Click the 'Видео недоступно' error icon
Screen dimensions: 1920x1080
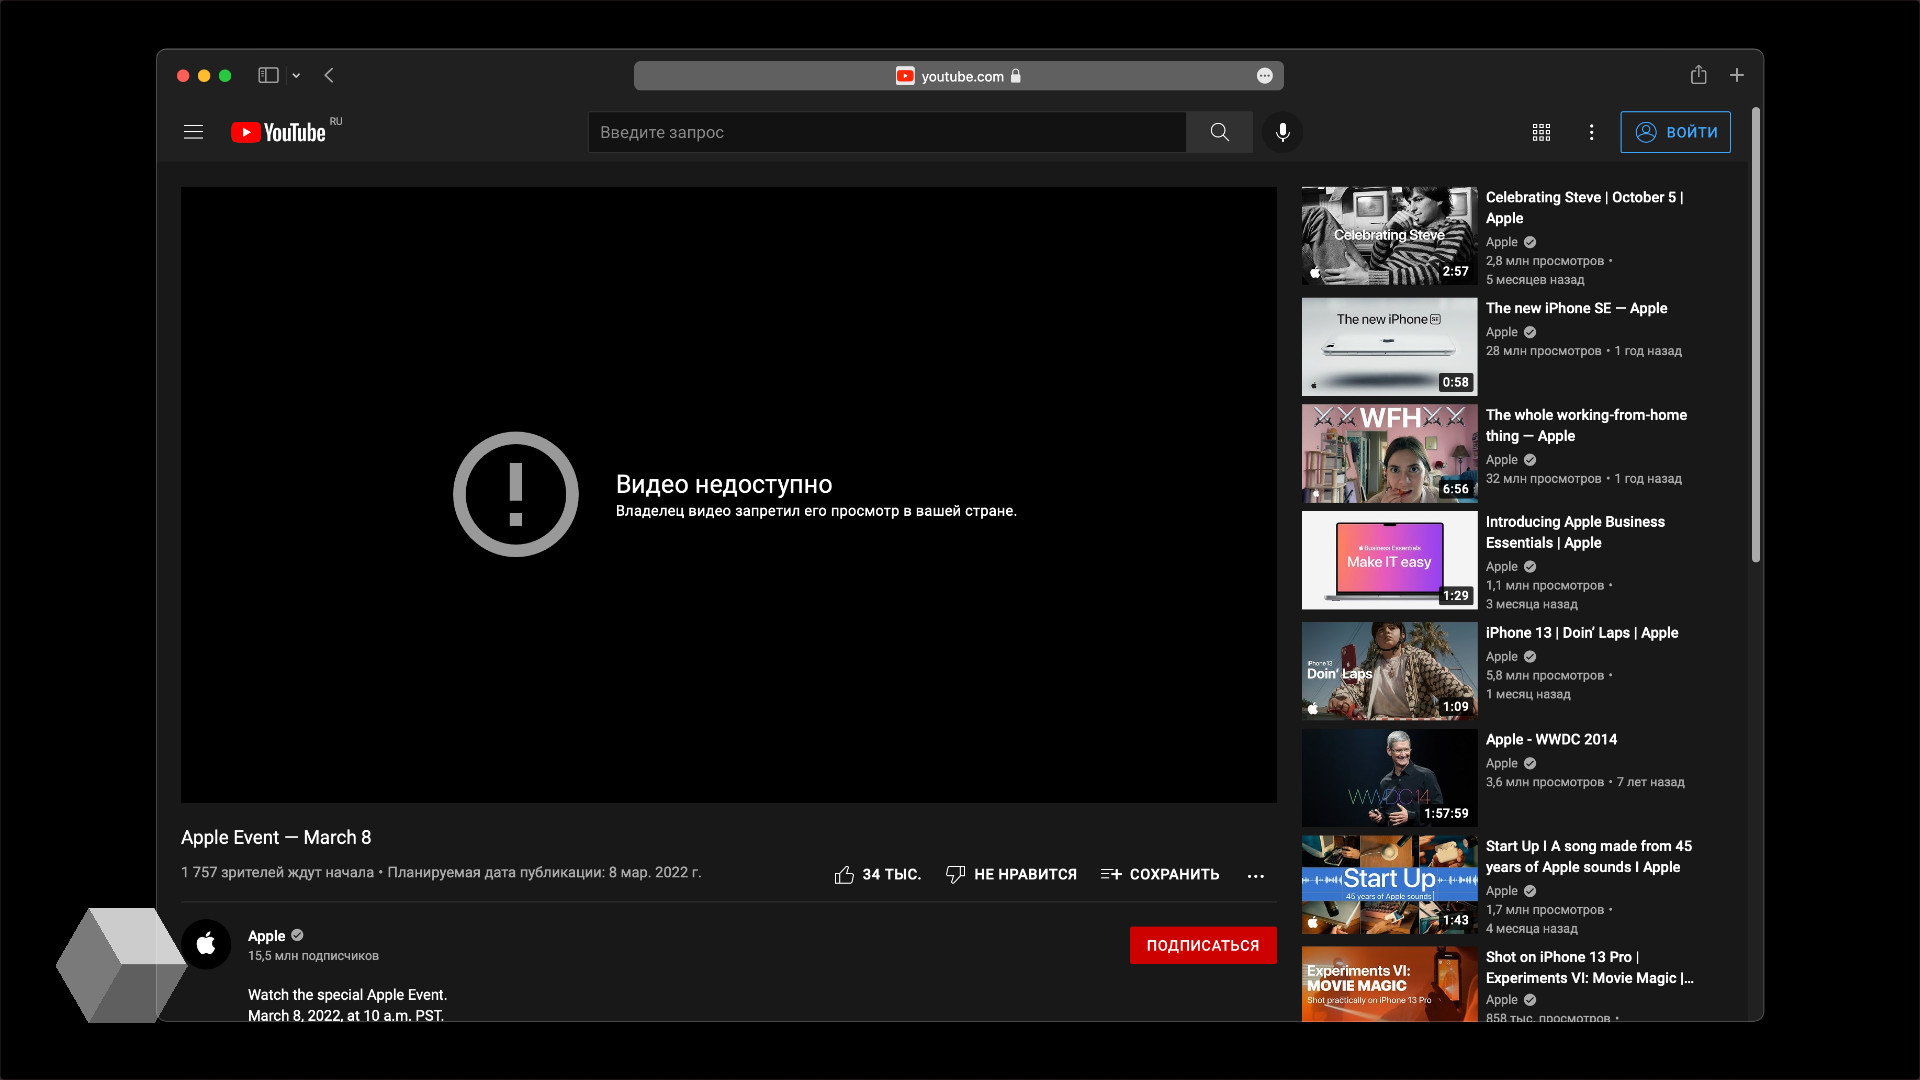point(516,494)
